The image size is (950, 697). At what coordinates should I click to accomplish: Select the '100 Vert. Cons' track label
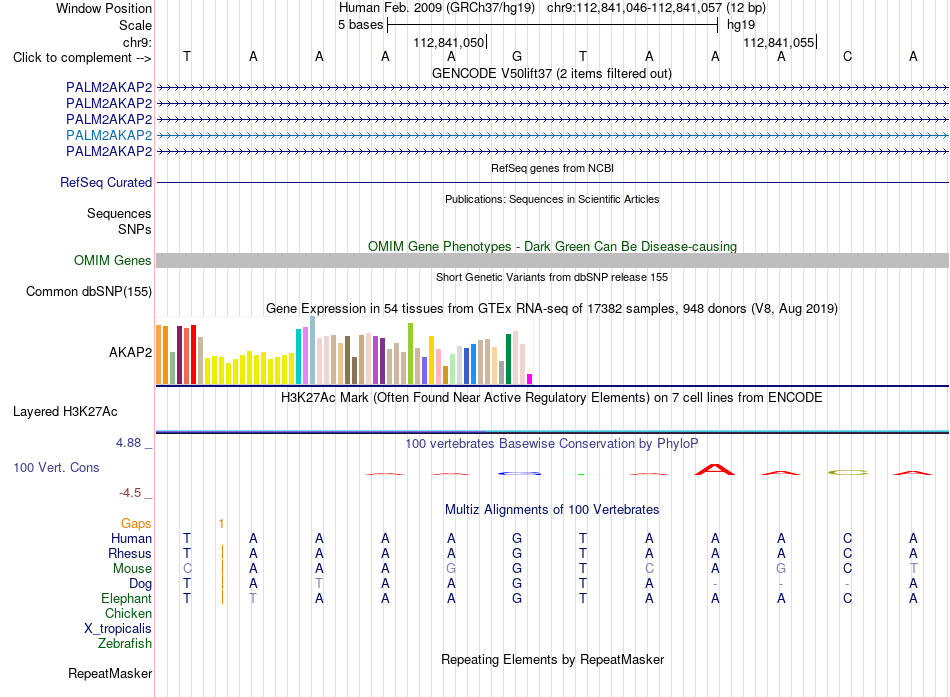click(56, 467)
